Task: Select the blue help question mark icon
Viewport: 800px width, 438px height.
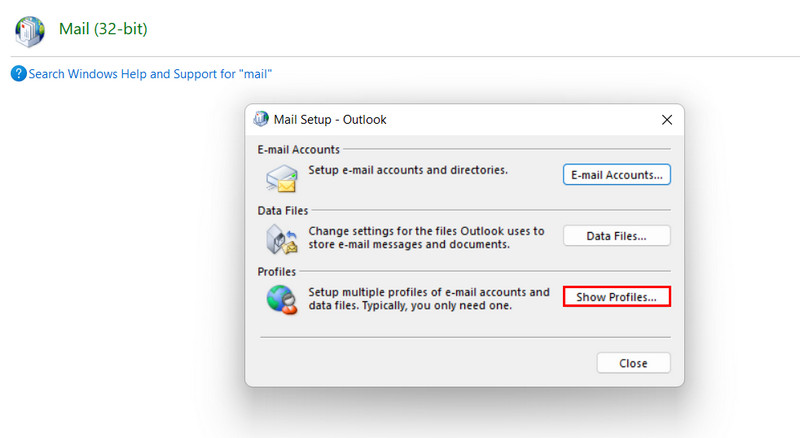Action: 18,74
